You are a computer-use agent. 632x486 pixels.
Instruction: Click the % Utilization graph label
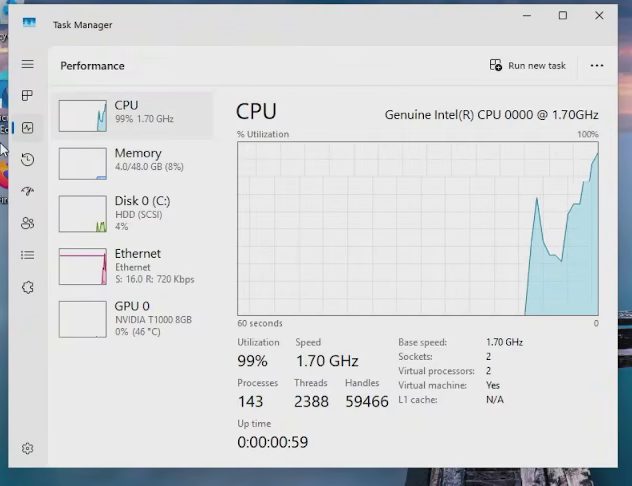(x=263, y=134)
